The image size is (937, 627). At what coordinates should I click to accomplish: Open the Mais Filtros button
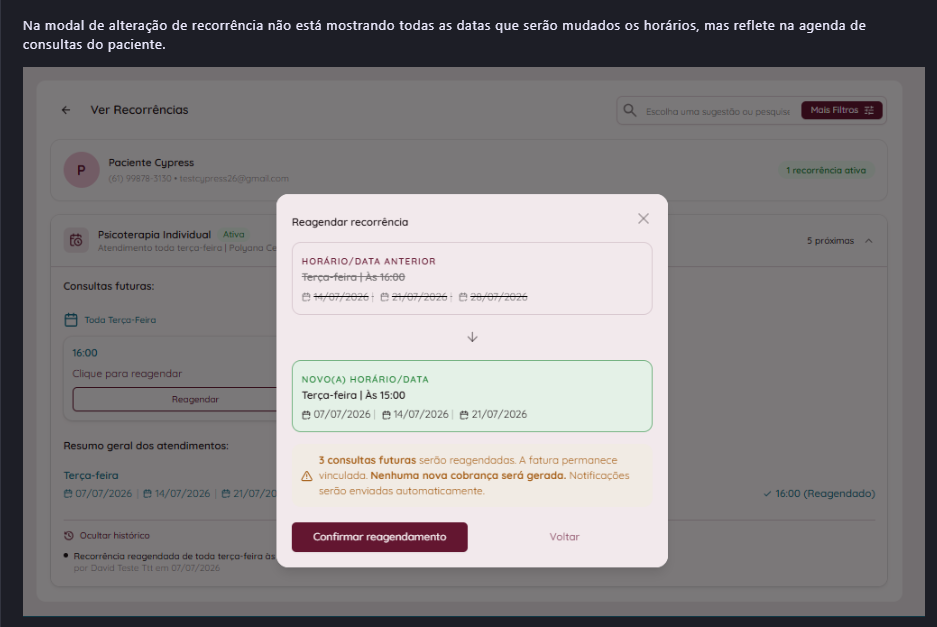point(841,111)
